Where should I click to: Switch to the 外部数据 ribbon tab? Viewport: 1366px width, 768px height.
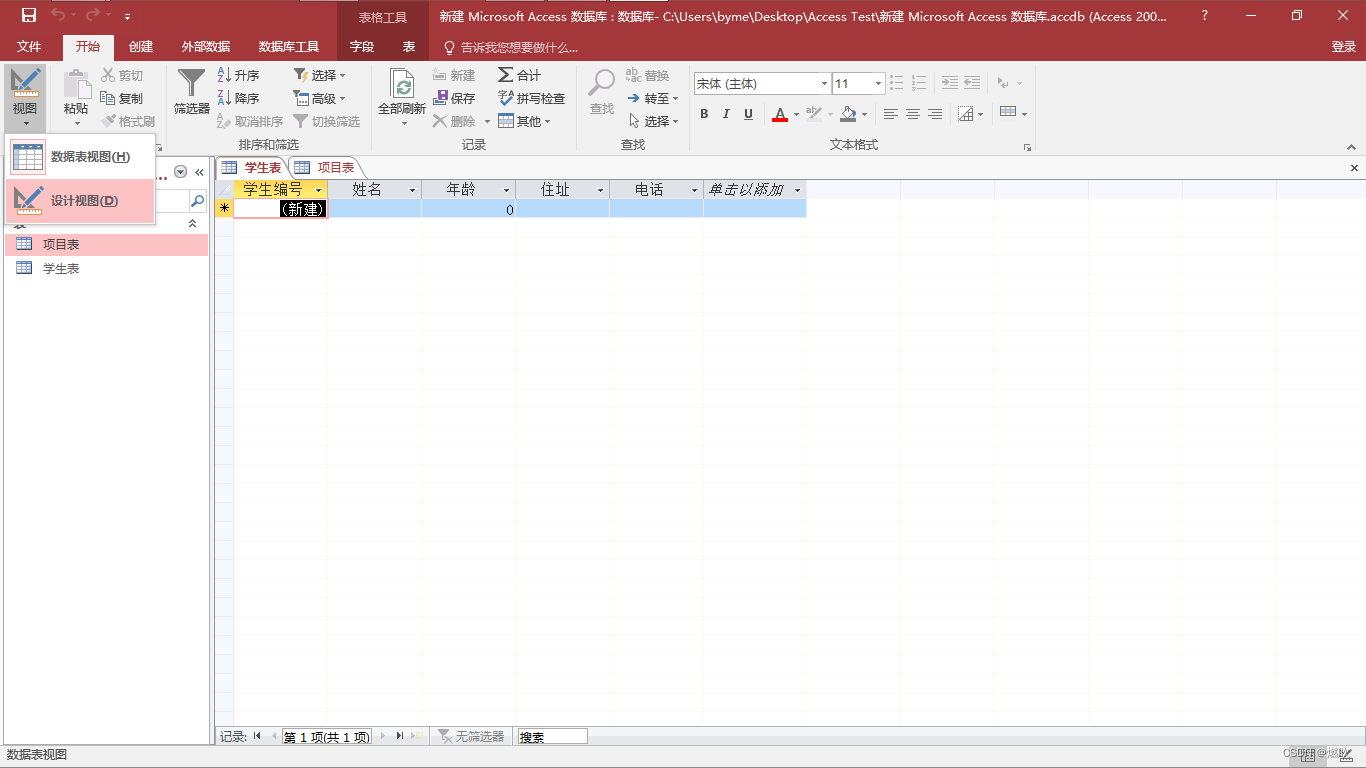tap(206, 47)
